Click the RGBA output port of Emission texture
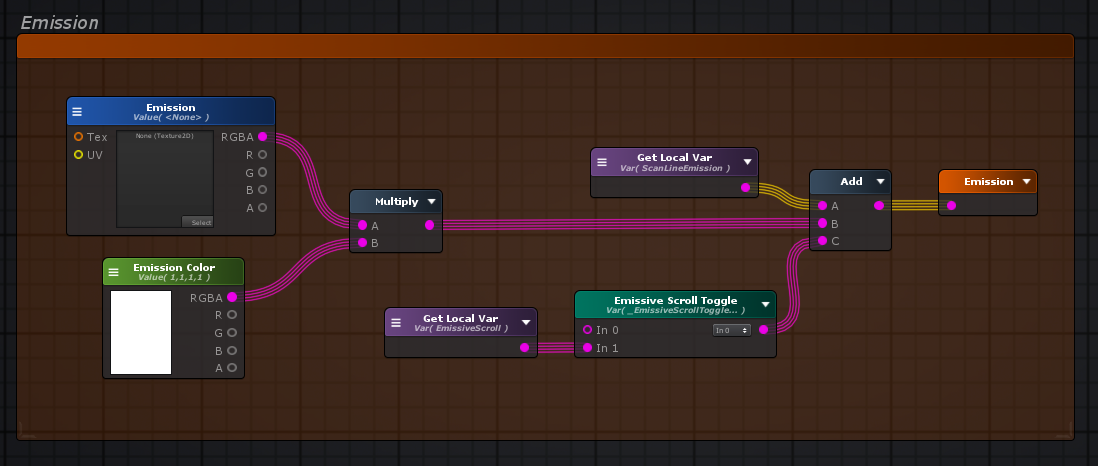Viewport: 1098px width, 466px height. 263,137
